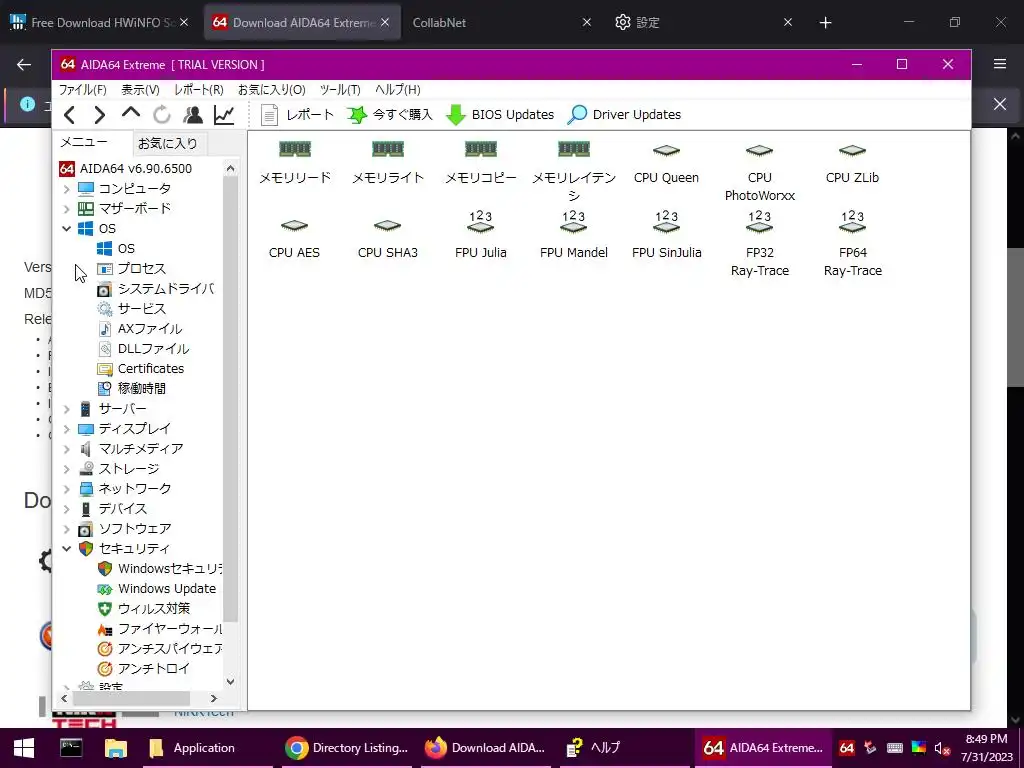This screenshot has height=768, width=1024.
Task: Expand the ストレージ tree node
Action: point(66,469)
